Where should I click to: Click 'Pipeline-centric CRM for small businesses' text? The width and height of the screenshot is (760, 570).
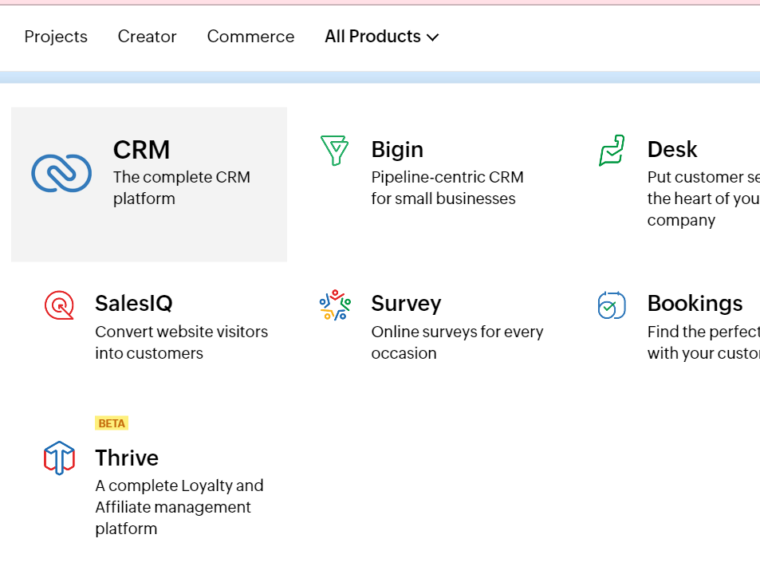pos(447,188)
